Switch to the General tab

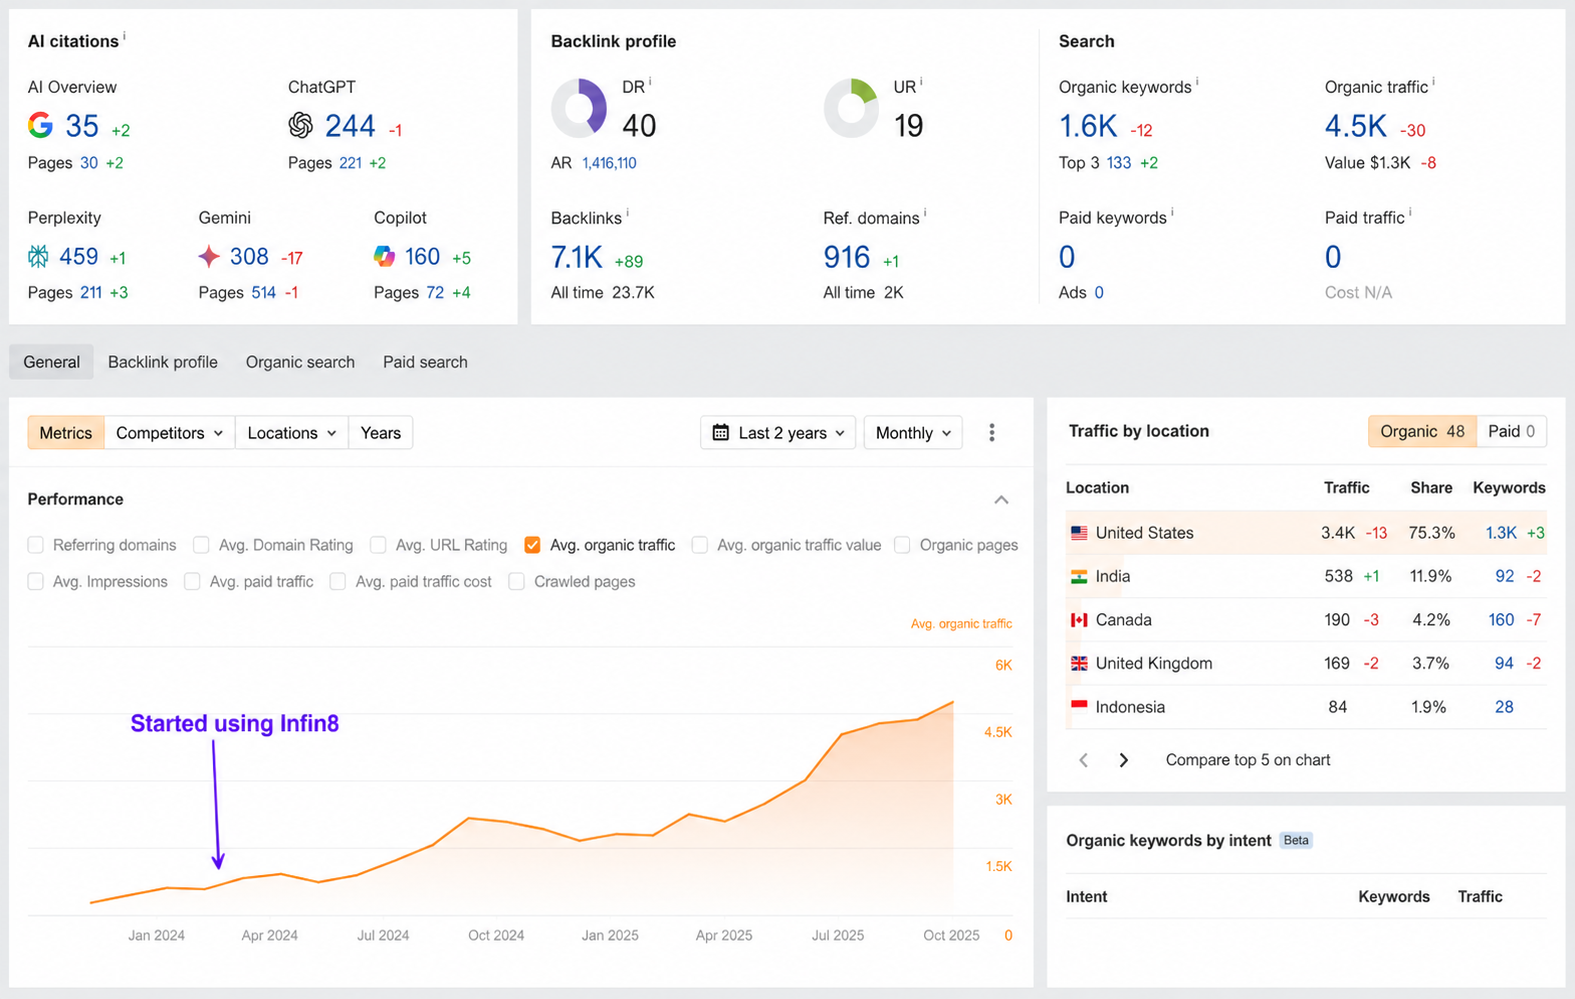point(52,362)
